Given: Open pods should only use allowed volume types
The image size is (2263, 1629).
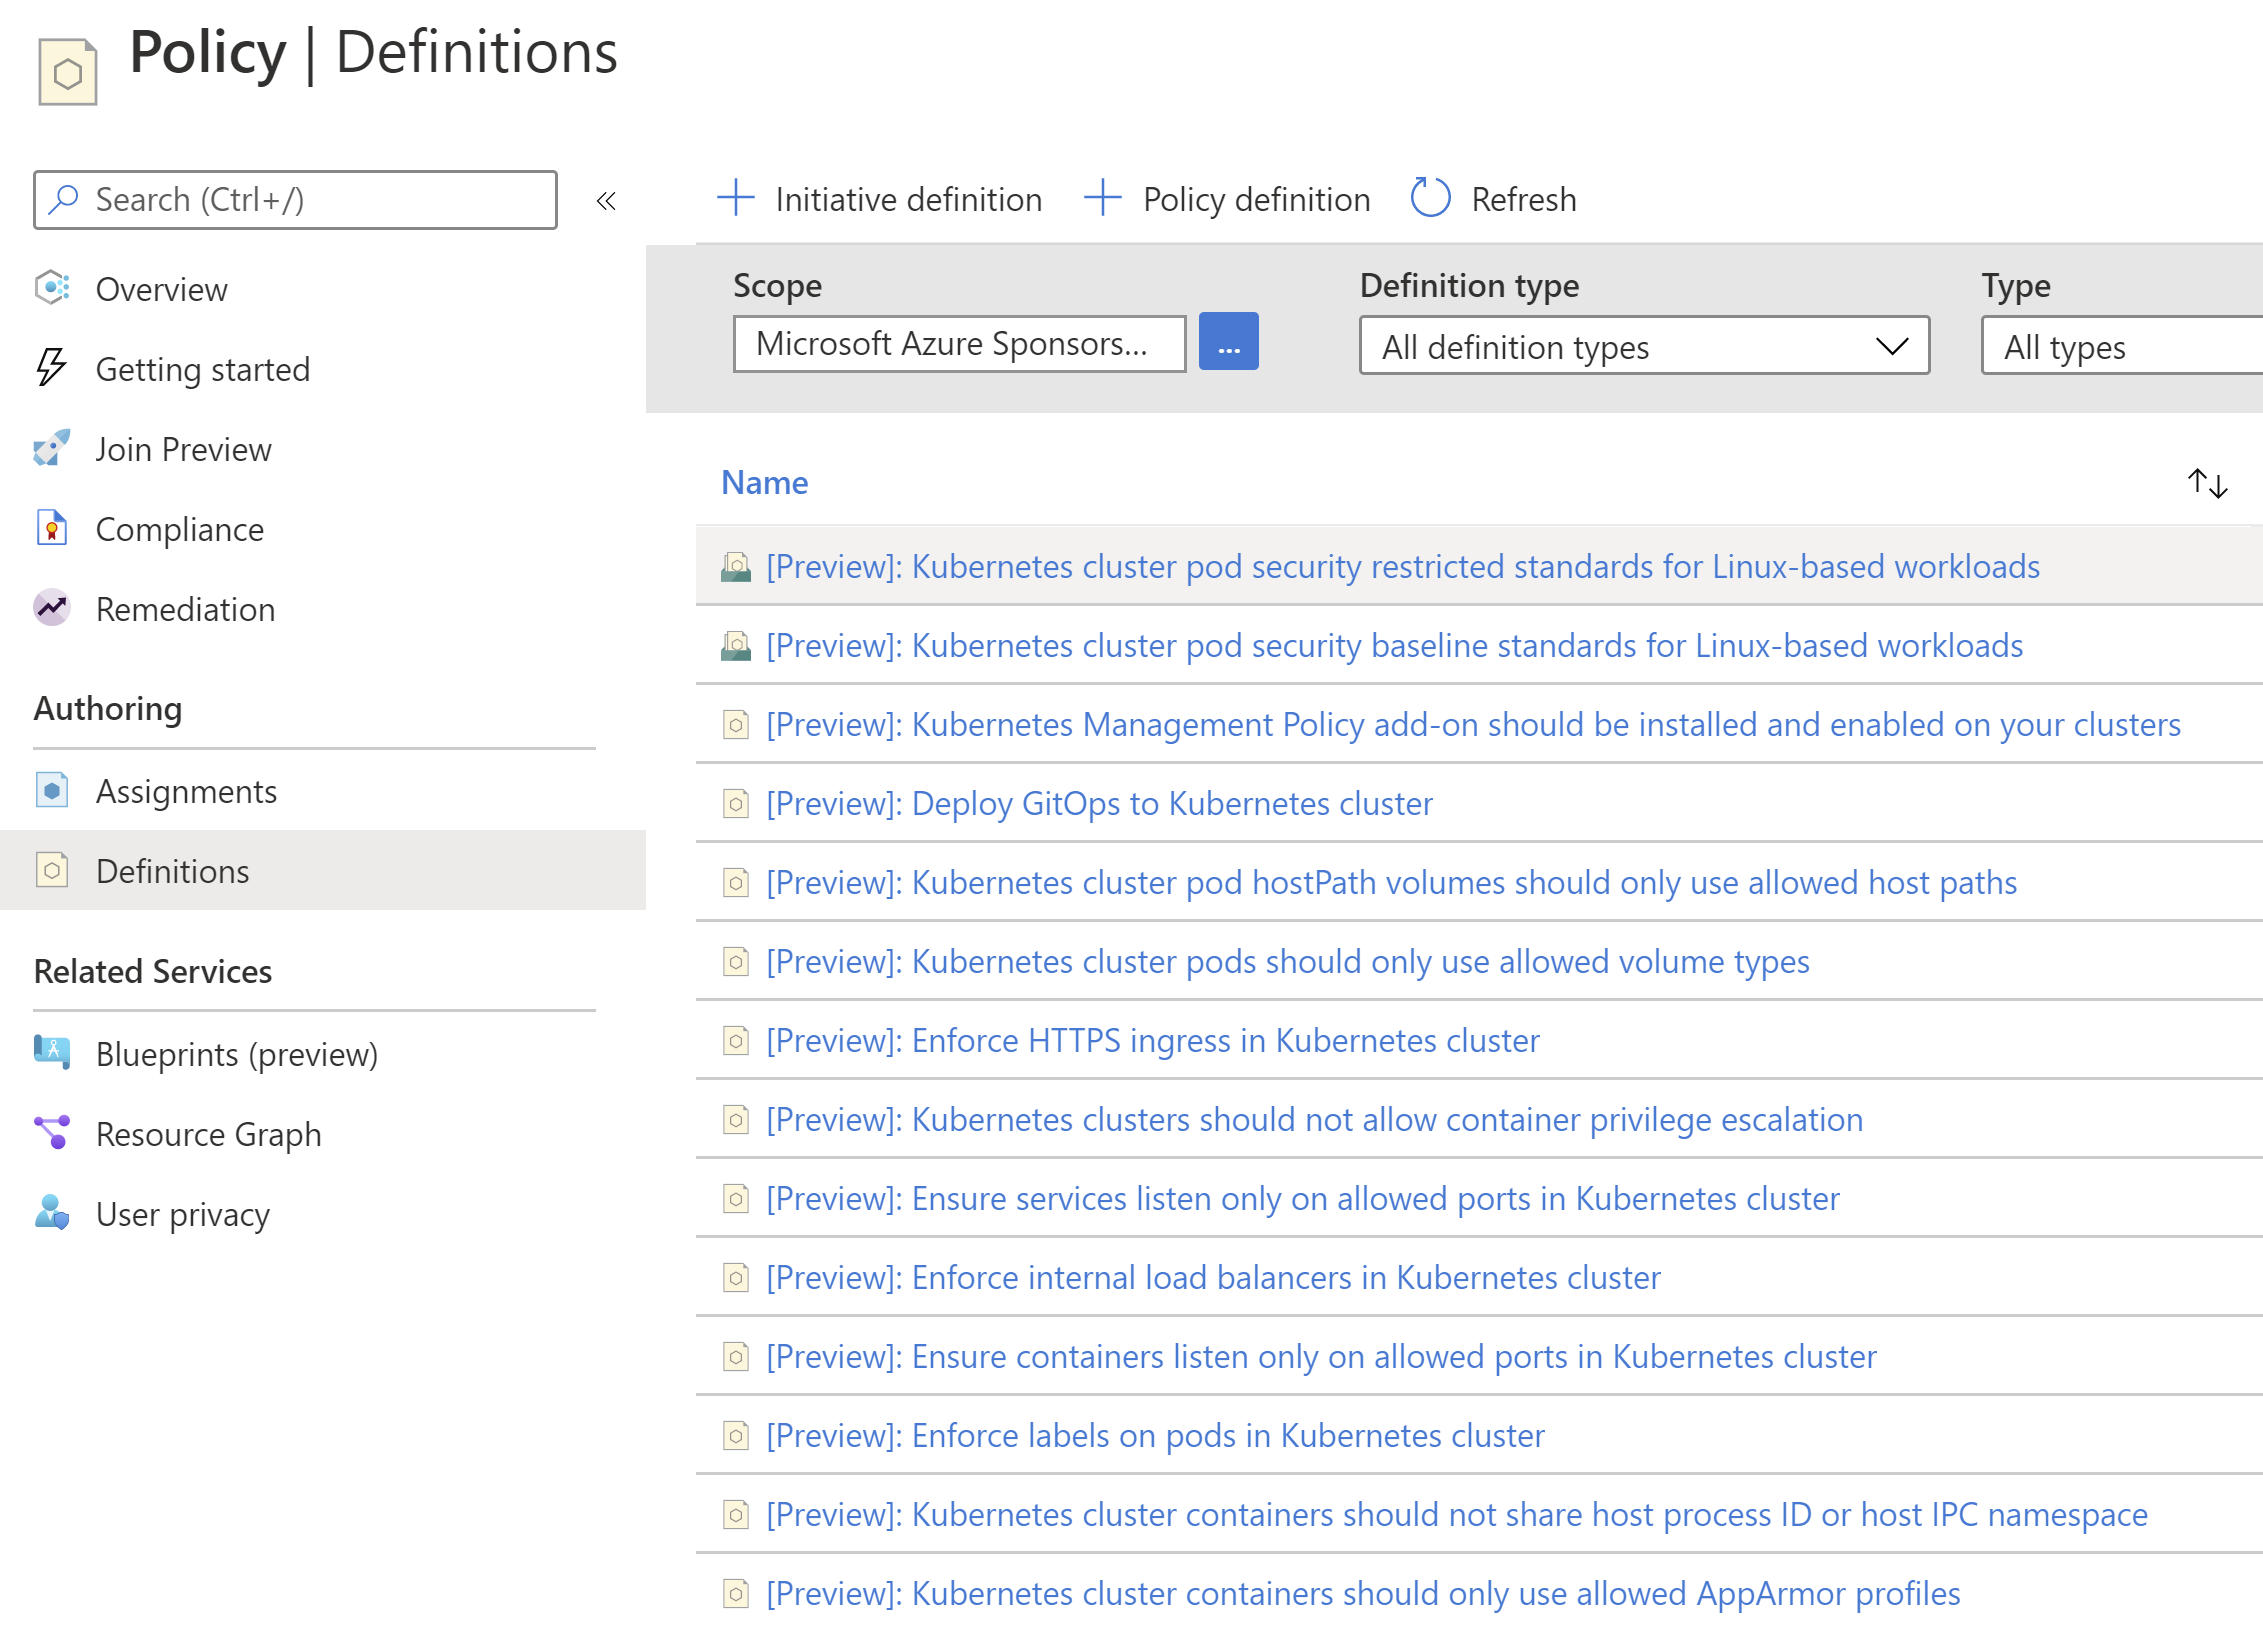Looking at the screenshot, I should pos(1288,962).
